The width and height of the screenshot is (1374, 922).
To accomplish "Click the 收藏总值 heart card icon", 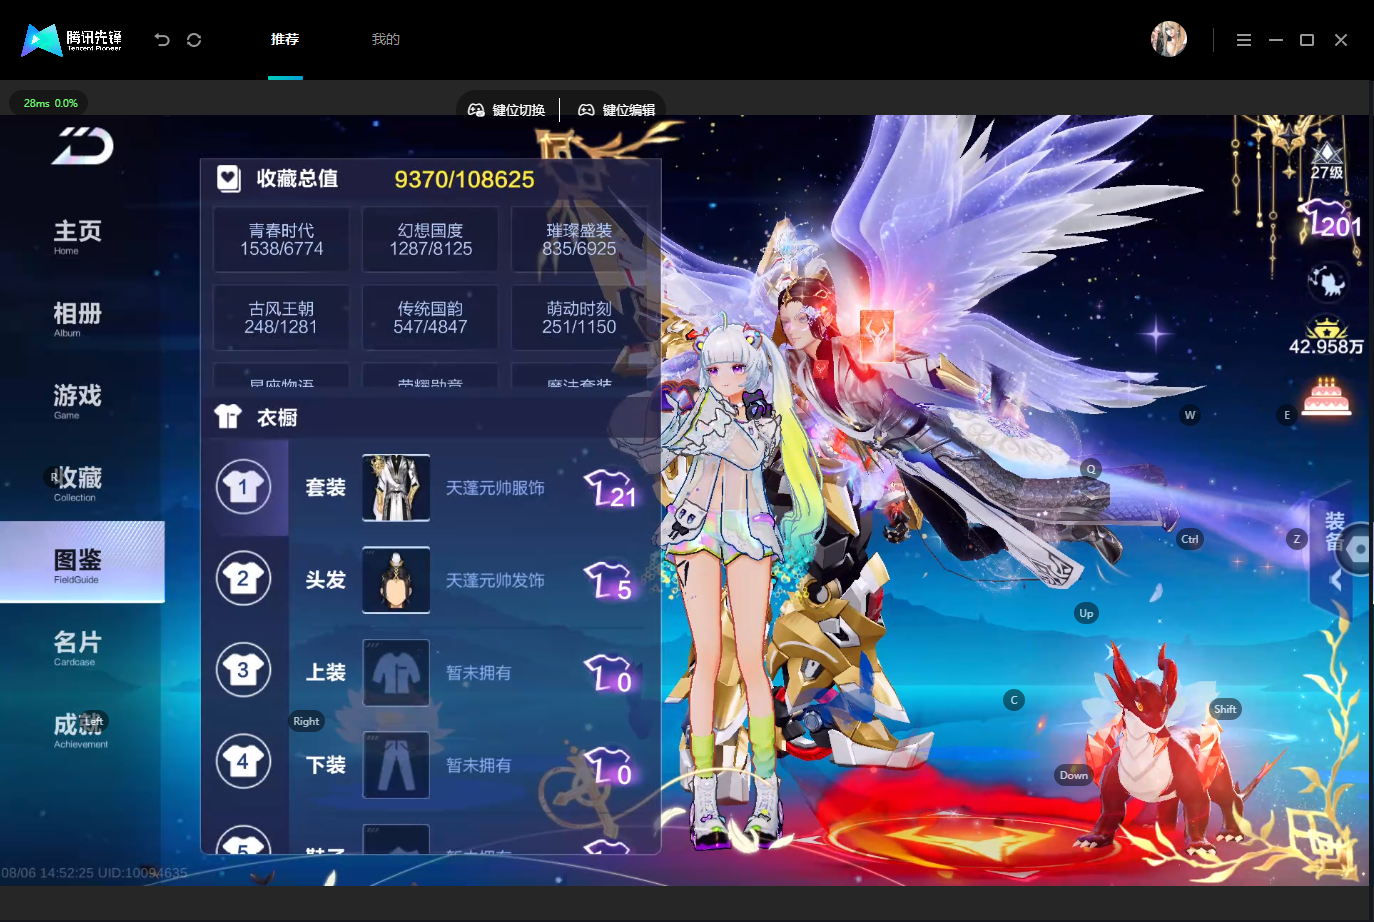I will (229, 179).
